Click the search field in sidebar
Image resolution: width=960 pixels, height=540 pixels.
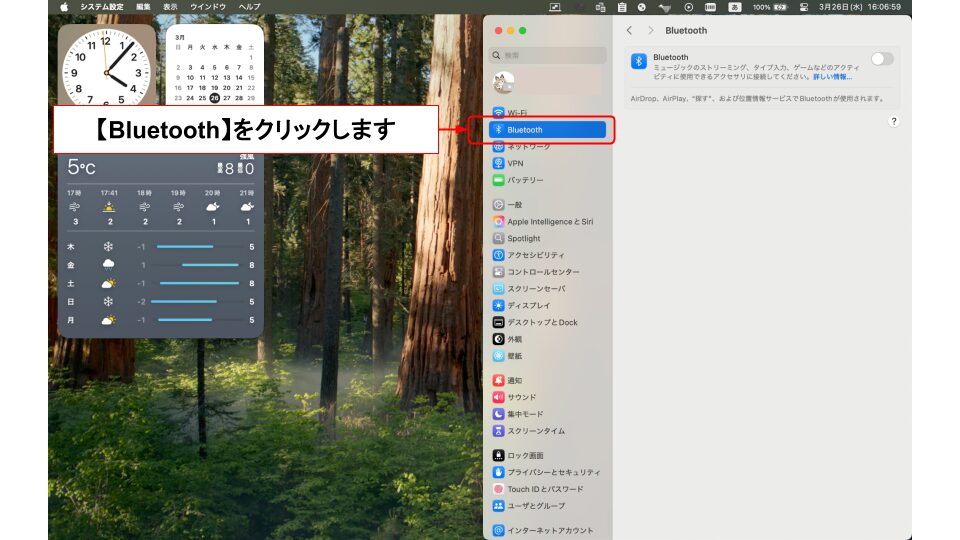[x=548, y=56]
